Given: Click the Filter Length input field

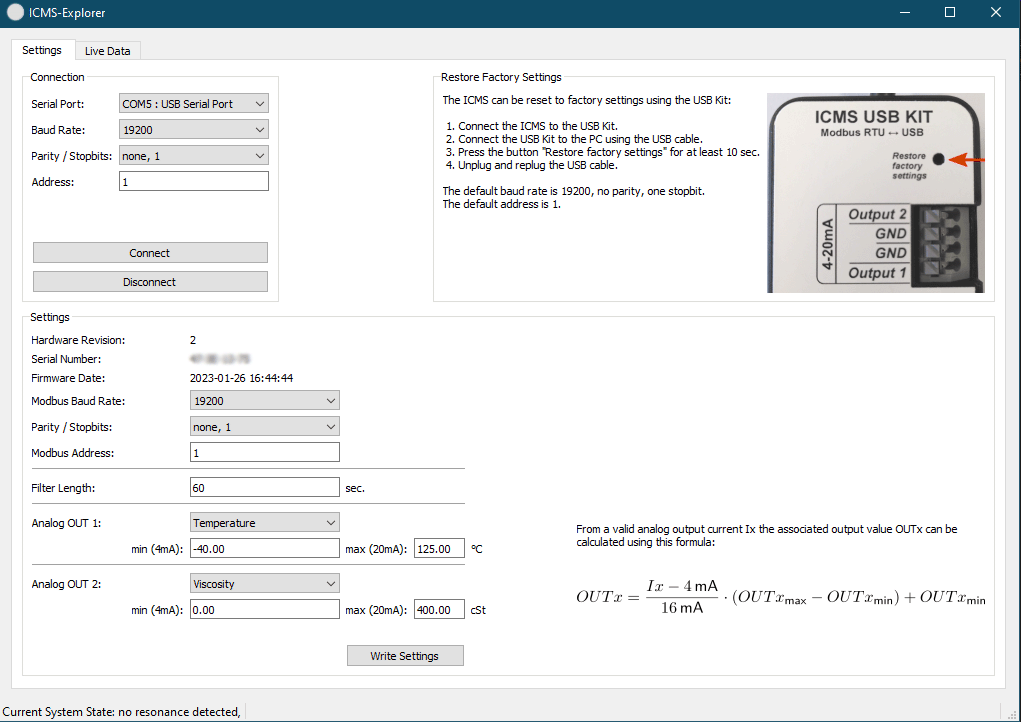Looking at the screenshot, I should pyautogui.click(x=265, y=488).
